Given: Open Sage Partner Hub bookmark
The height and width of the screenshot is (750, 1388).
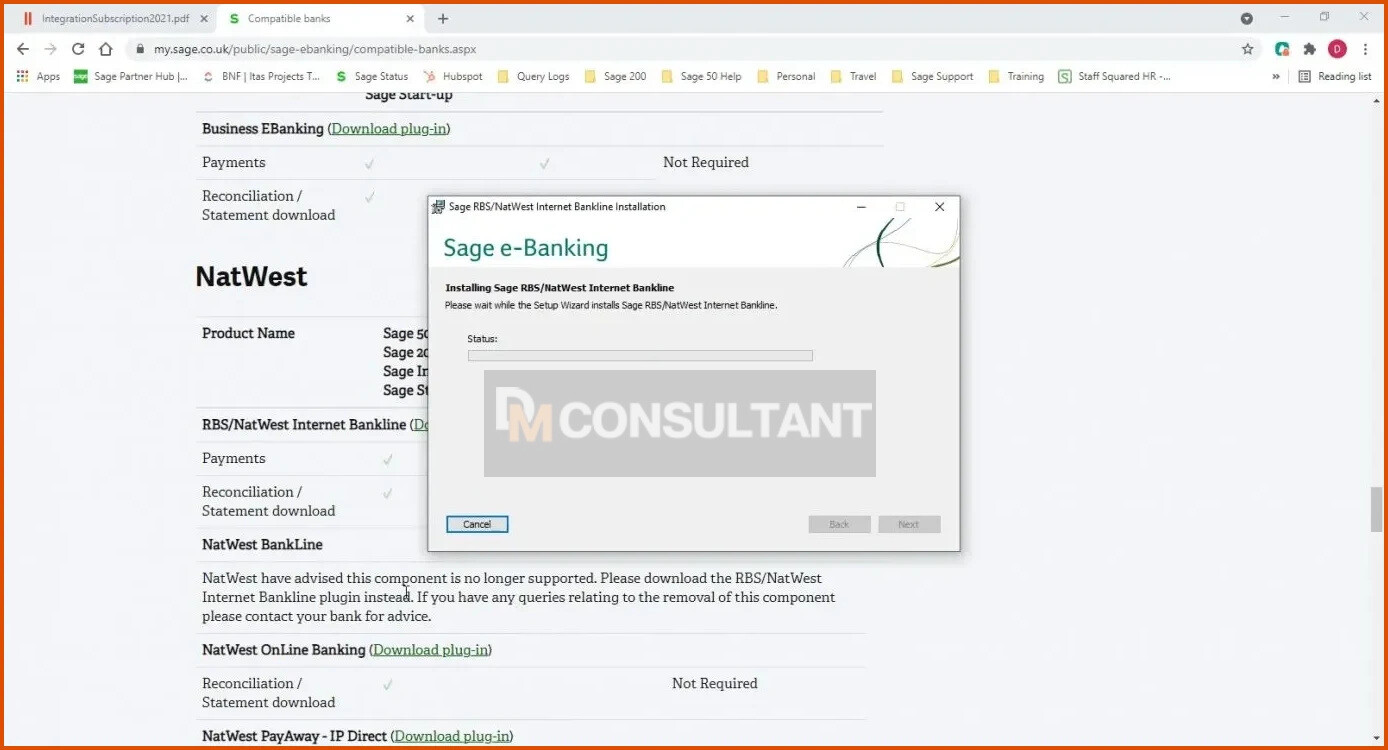Looking at the screenshot, I should [131, 76].
